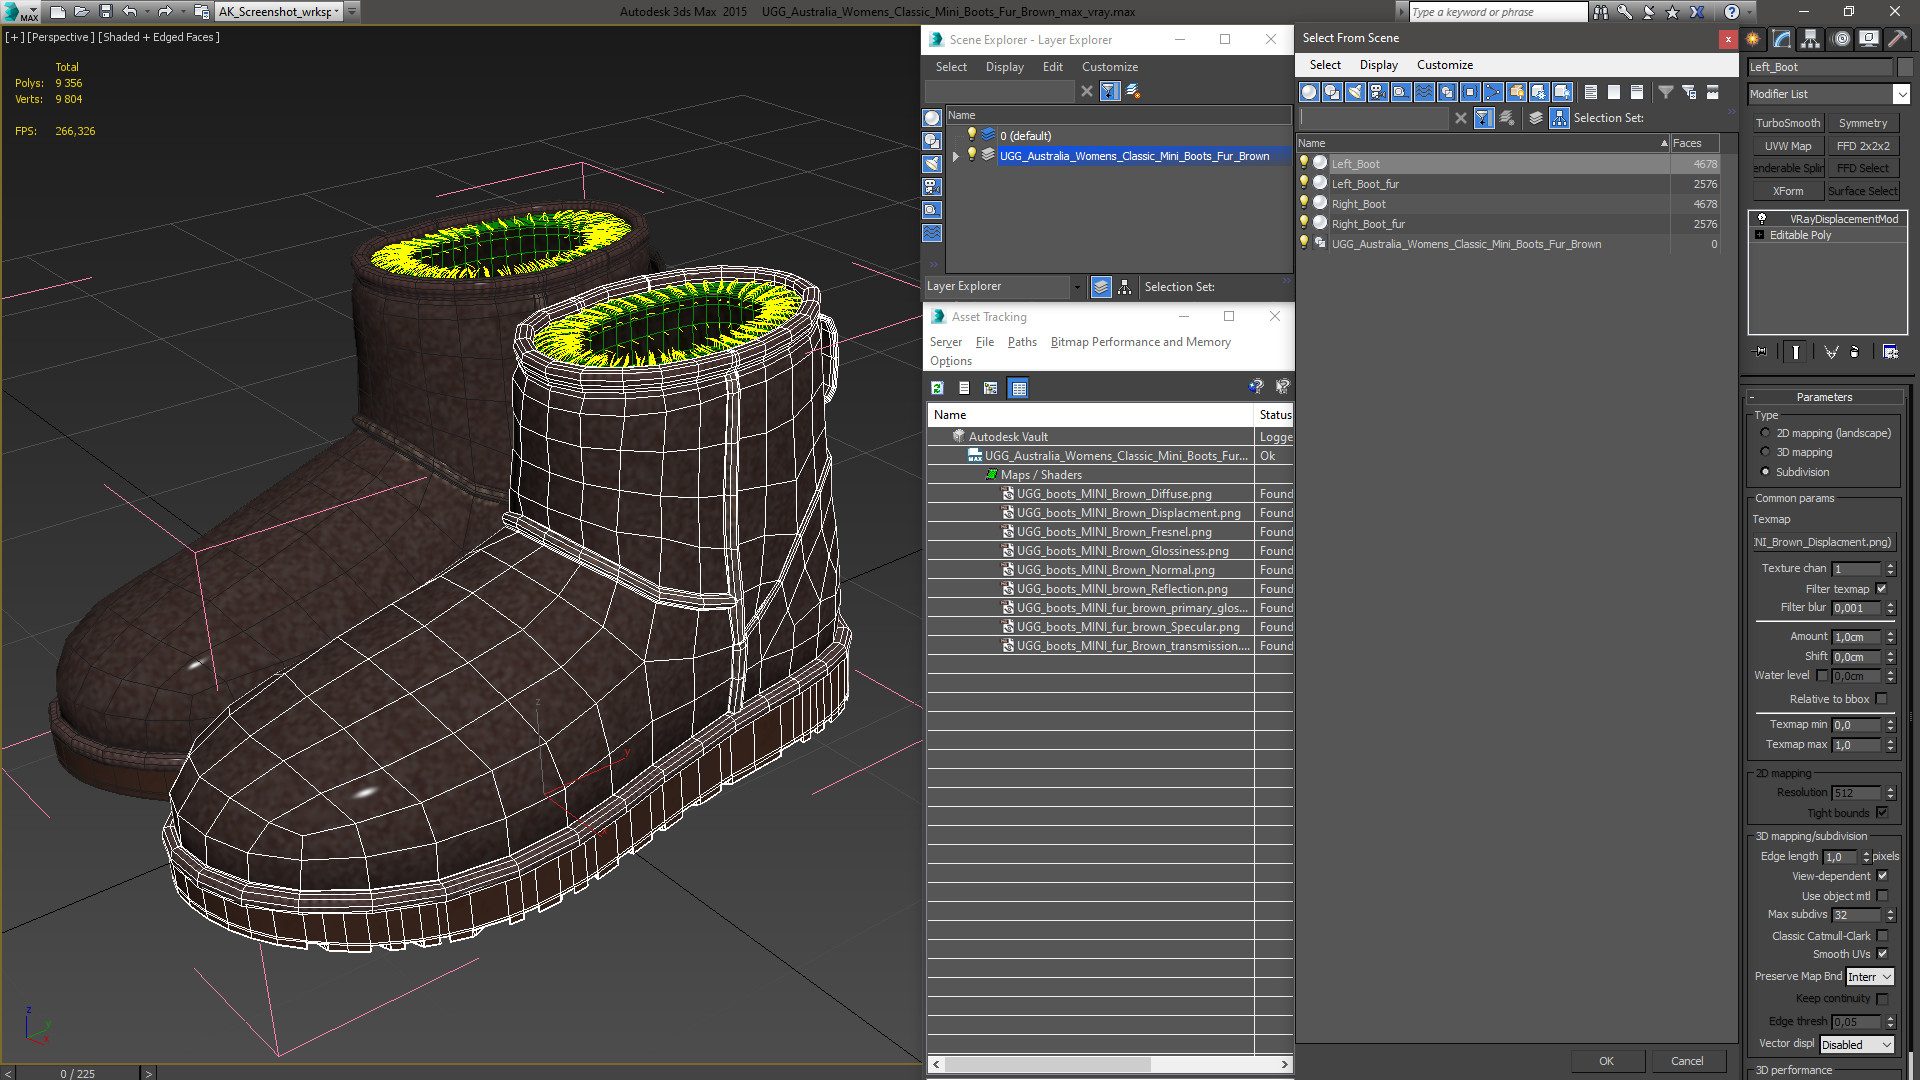The width and height of the screenshot is (1920, 1080).
Task: Click Select None icon in Select From Scene
Action: coord(1613,92)
